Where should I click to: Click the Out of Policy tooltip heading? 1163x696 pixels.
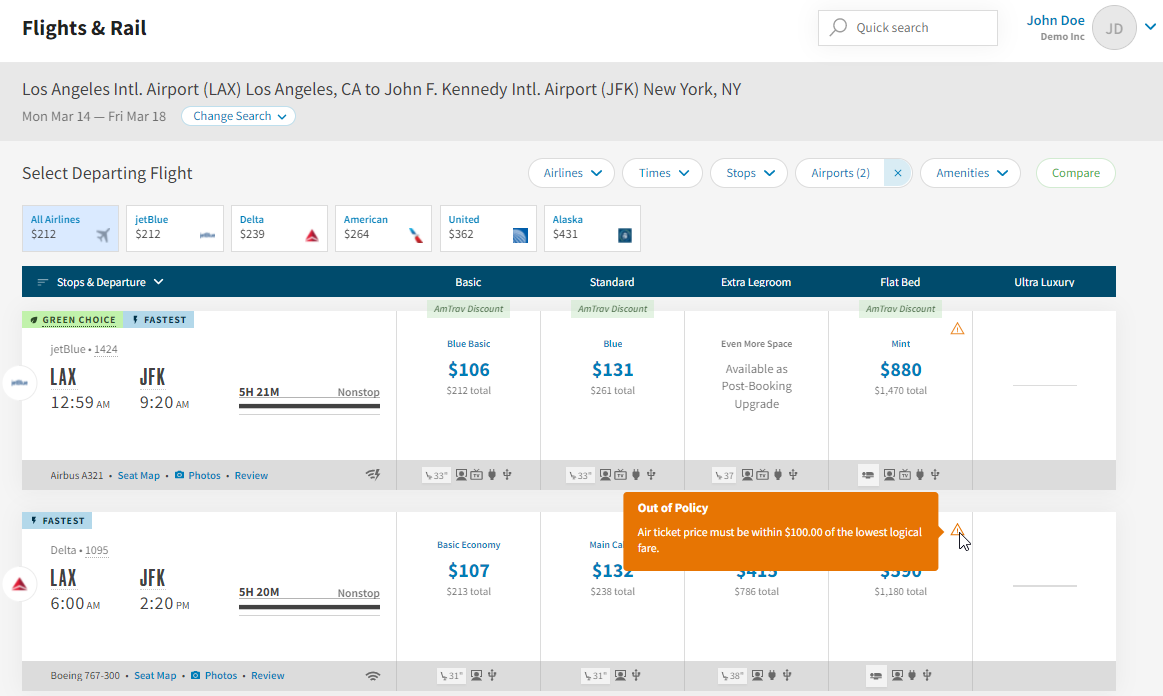click(673, 508)
